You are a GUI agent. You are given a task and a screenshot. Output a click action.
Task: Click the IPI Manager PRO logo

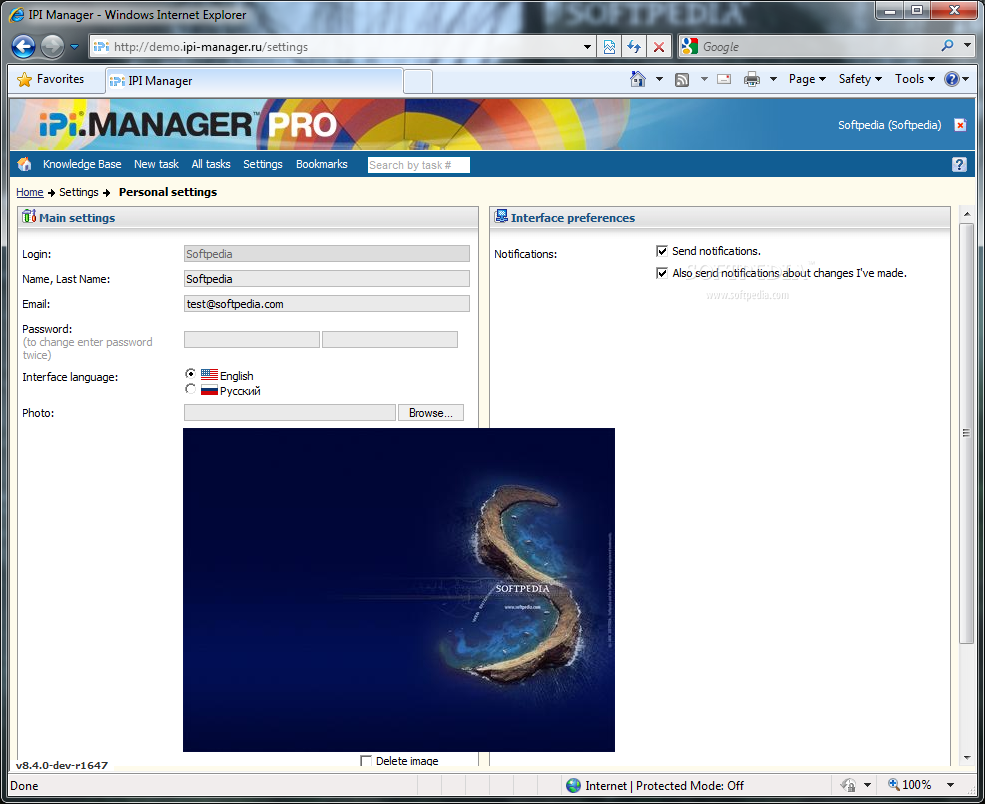pos(187,124)
